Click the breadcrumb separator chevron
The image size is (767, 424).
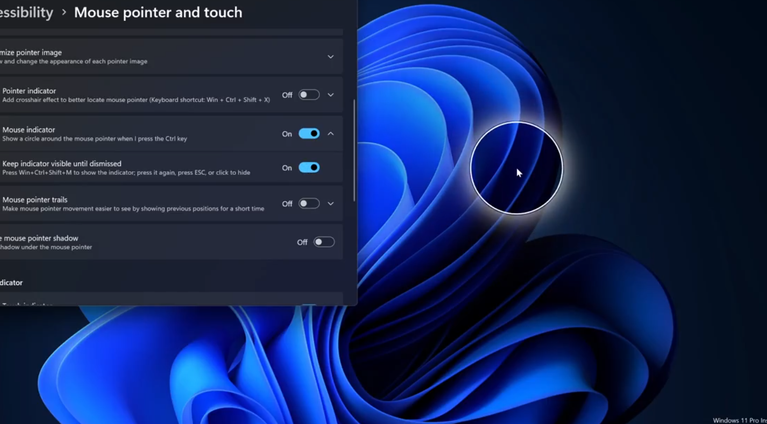(64, 13)
